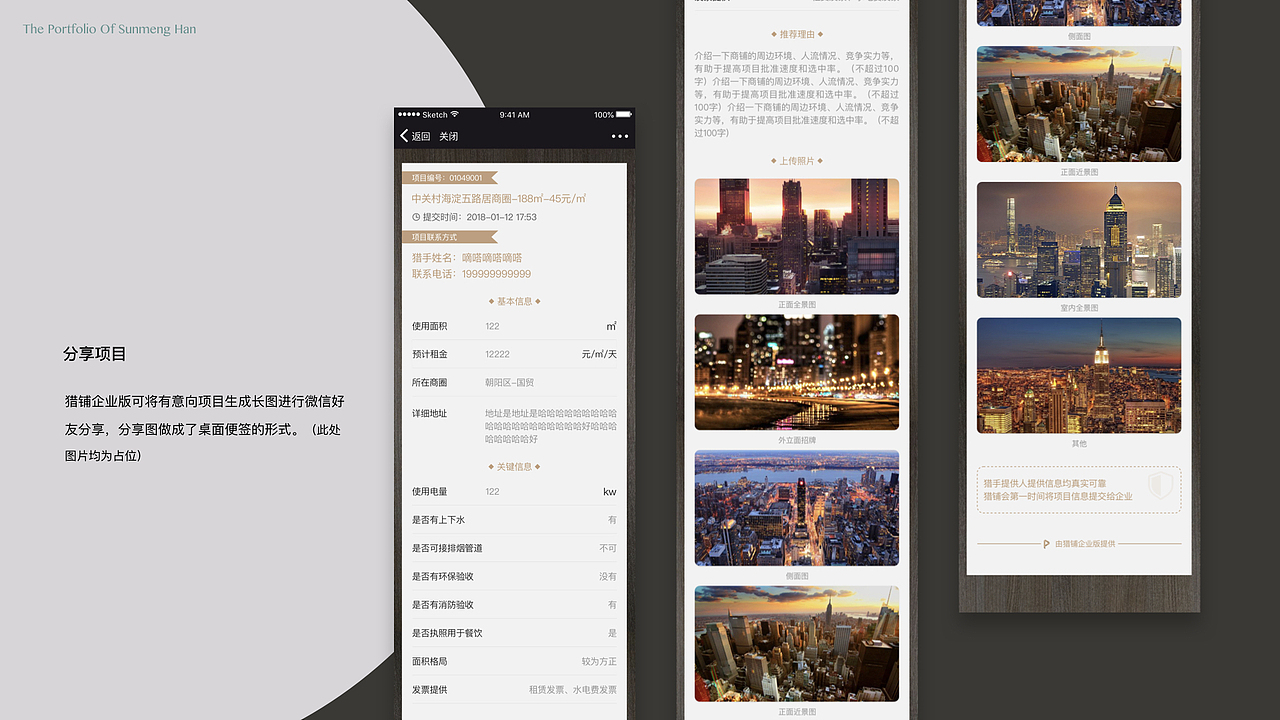Click The Portfolio Of Sunmeng Han title

pyautogui.click(x=110, y=29)
